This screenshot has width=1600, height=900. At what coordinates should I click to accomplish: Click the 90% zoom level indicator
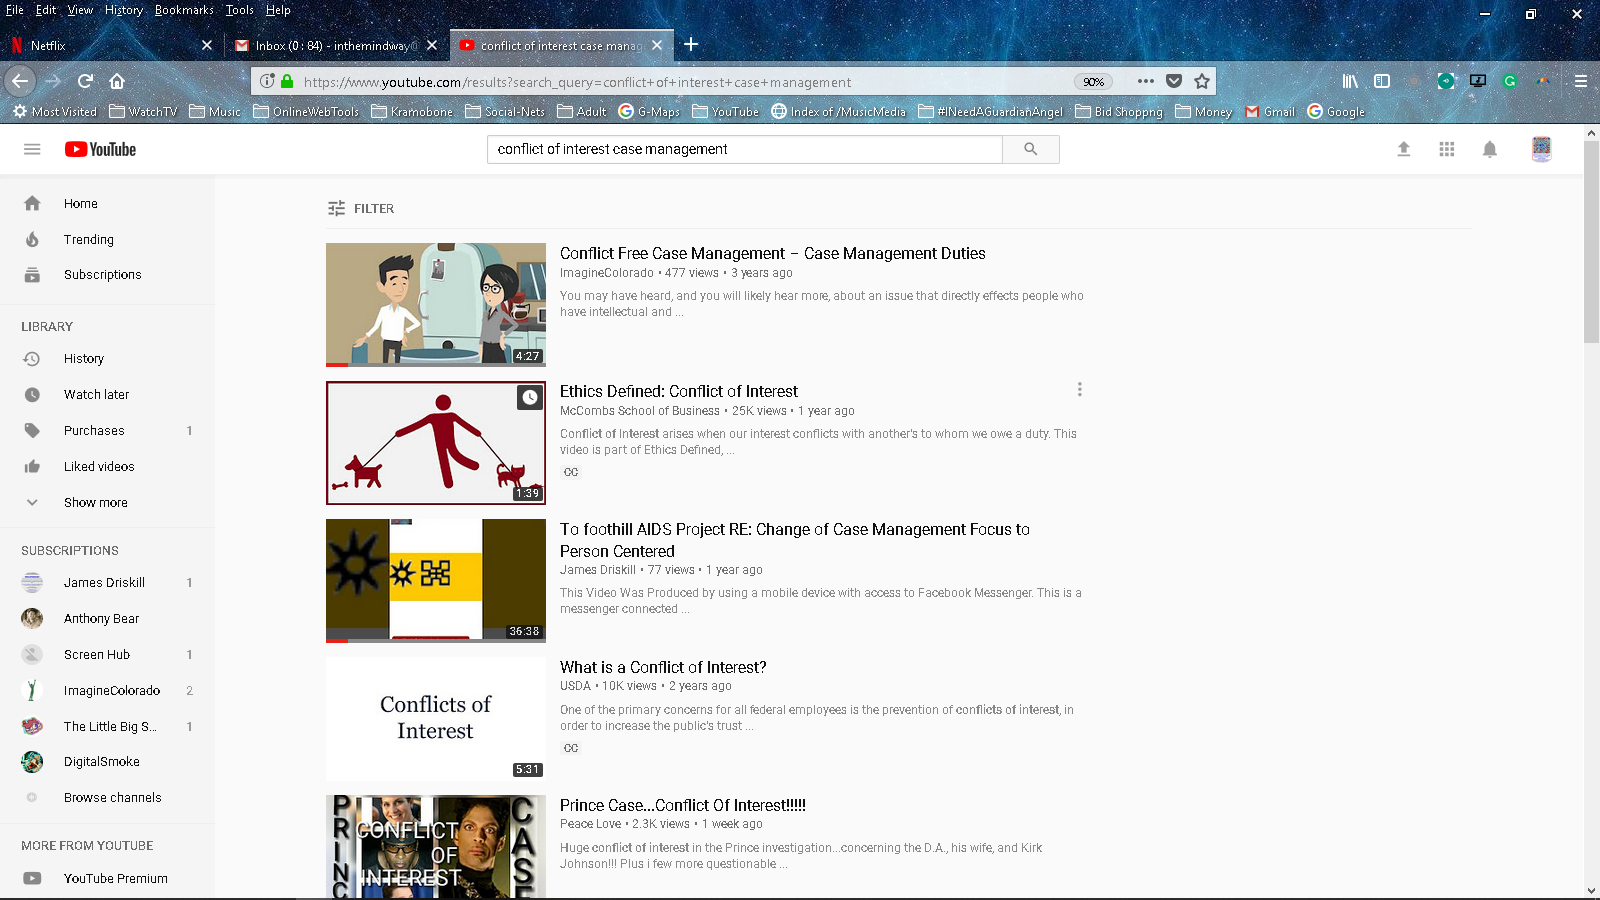point(1094,82)
